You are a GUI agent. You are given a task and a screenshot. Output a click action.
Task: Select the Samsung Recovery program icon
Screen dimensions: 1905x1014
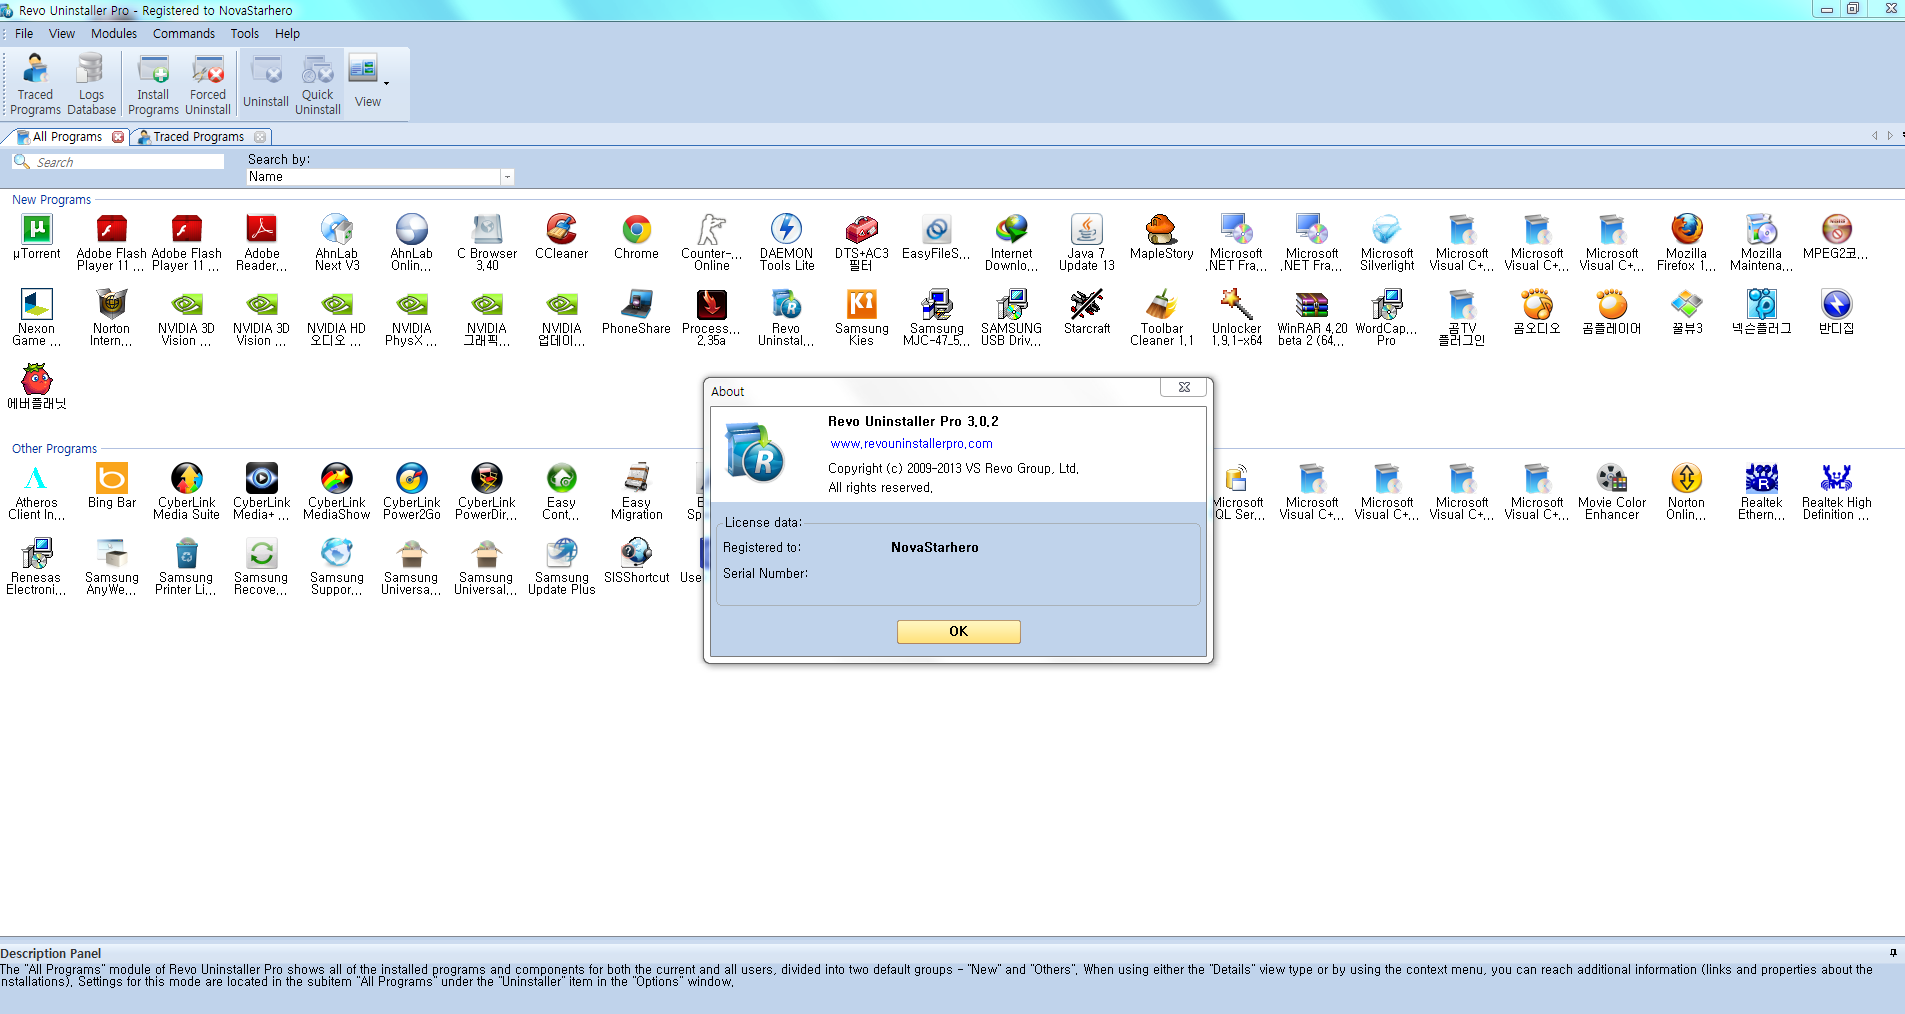[x=261, y=566]
